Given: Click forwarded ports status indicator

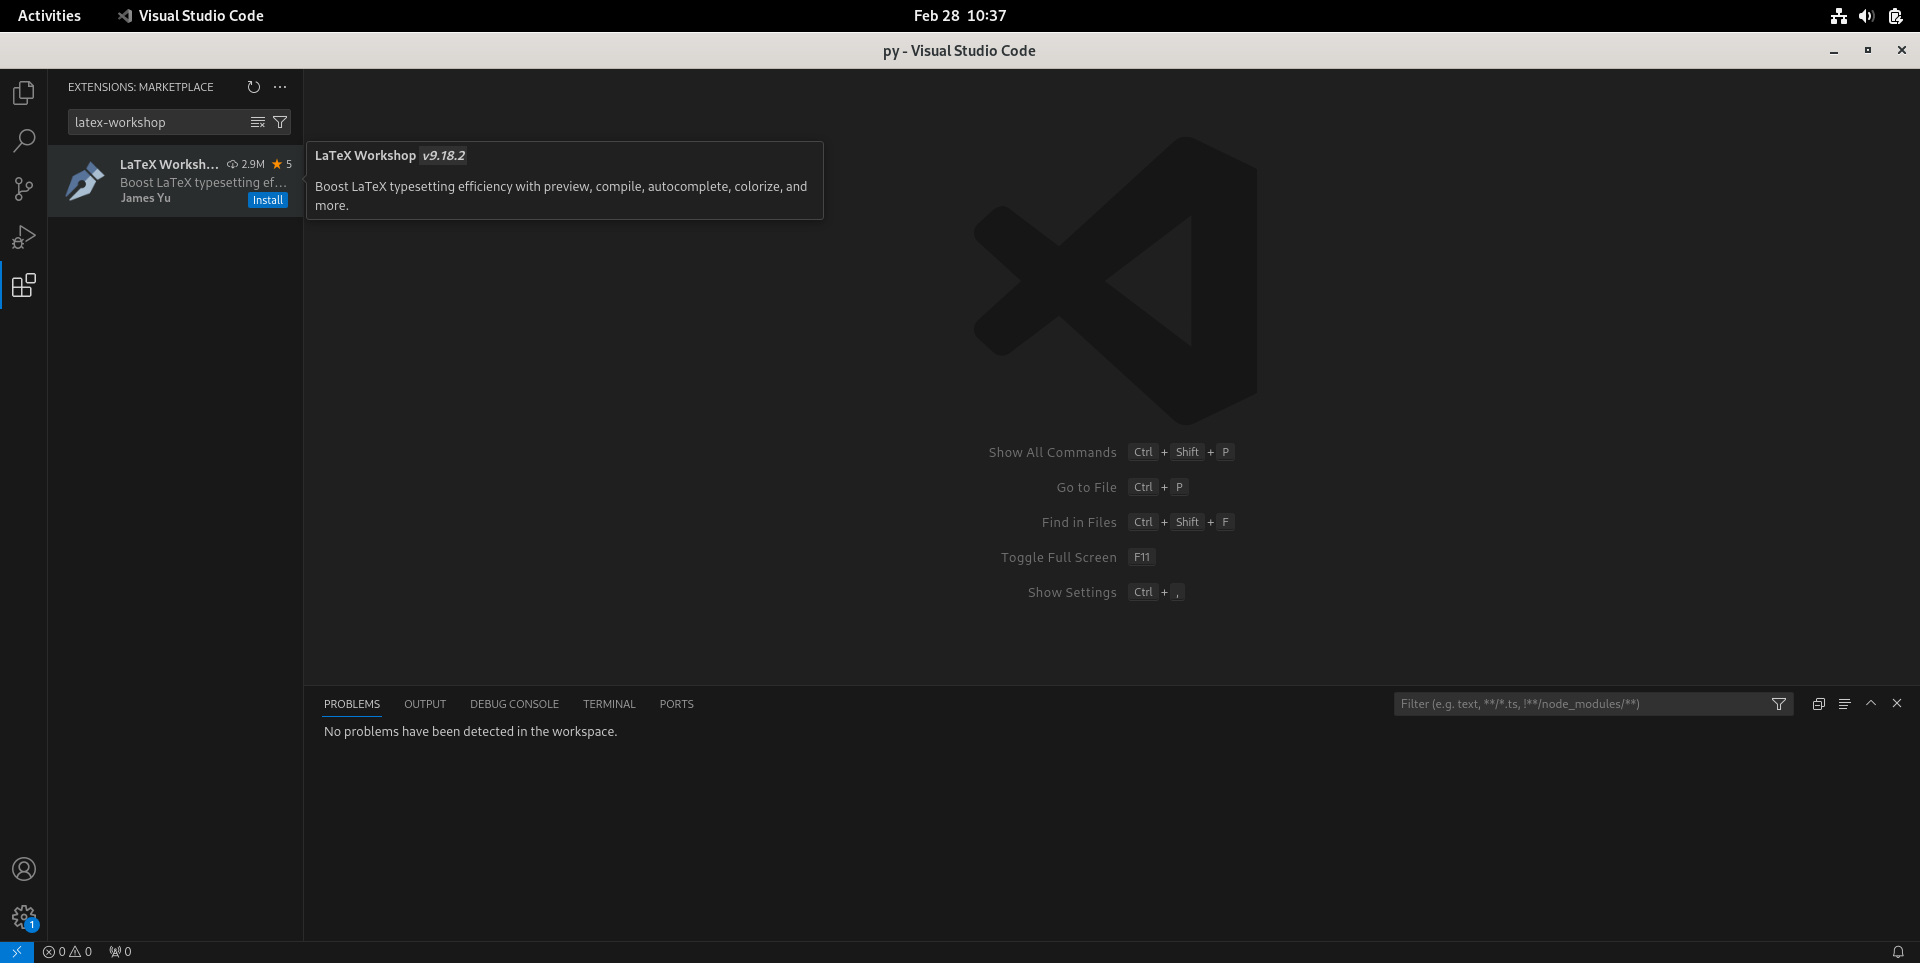Looking at the screenshot, I should (120, 952).
